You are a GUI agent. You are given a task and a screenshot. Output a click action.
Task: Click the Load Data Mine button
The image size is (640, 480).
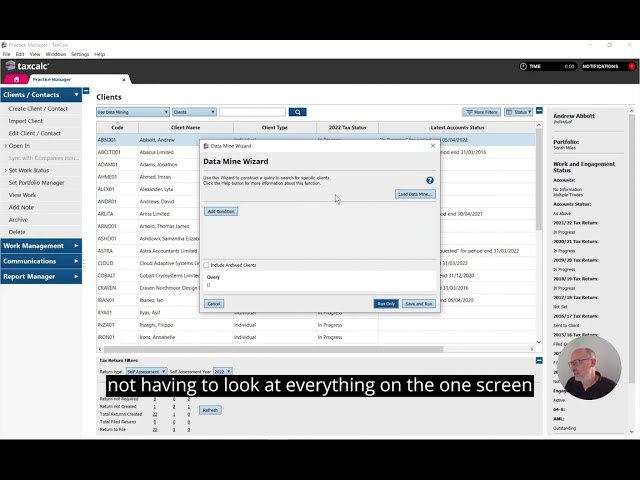415,194
